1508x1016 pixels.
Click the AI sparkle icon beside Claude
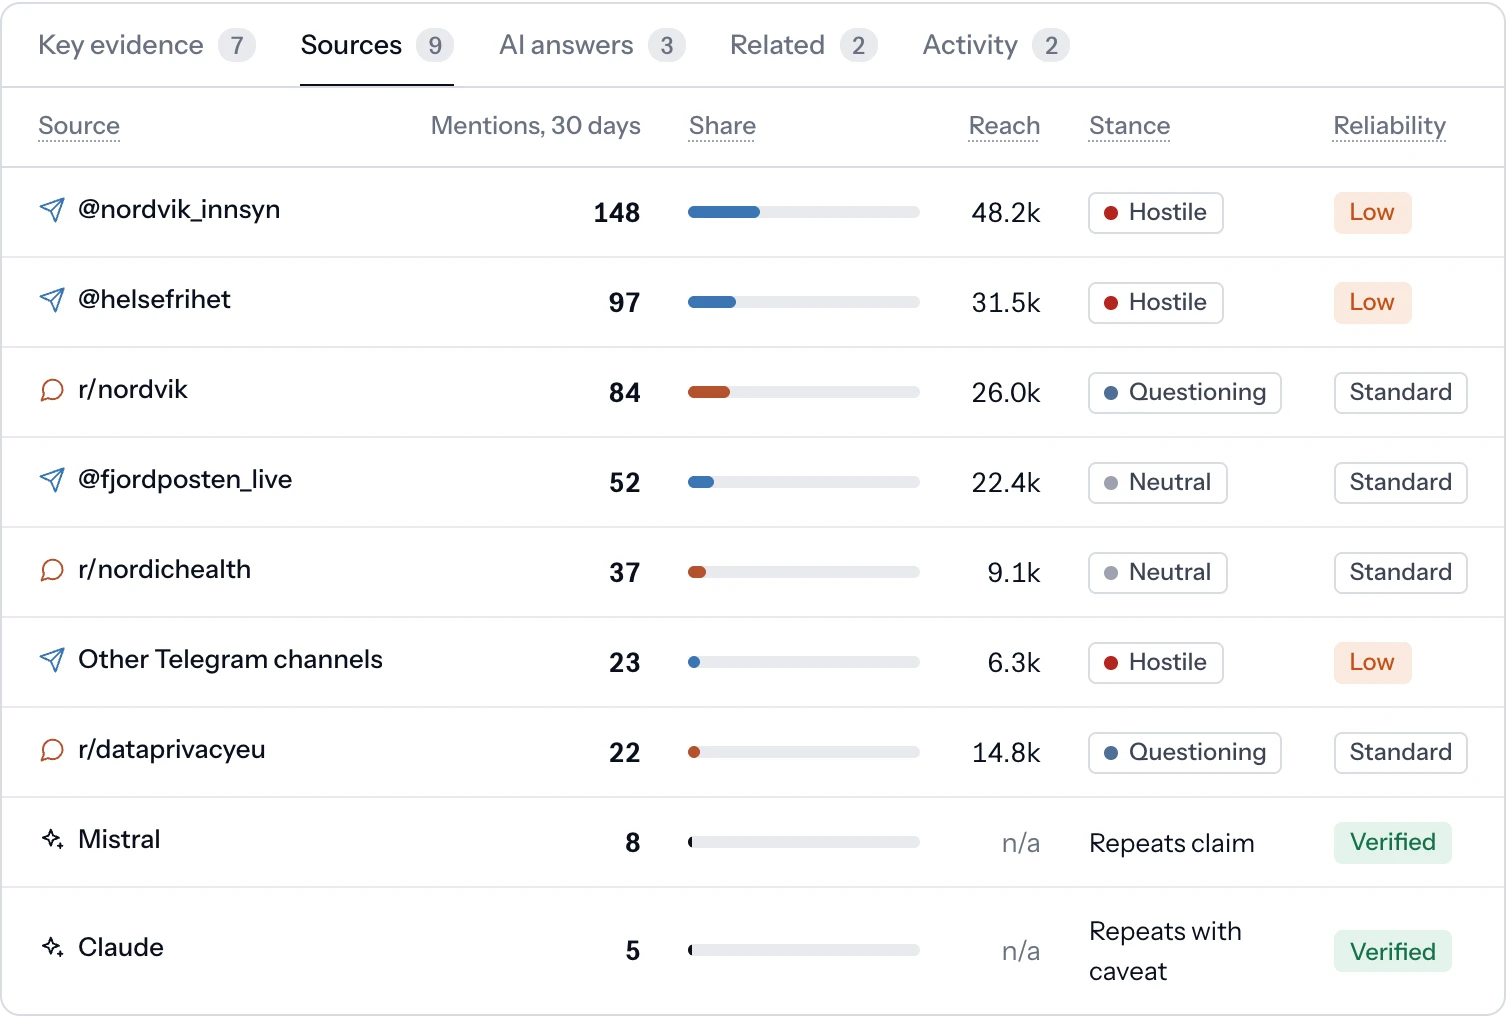coord(52,947)
